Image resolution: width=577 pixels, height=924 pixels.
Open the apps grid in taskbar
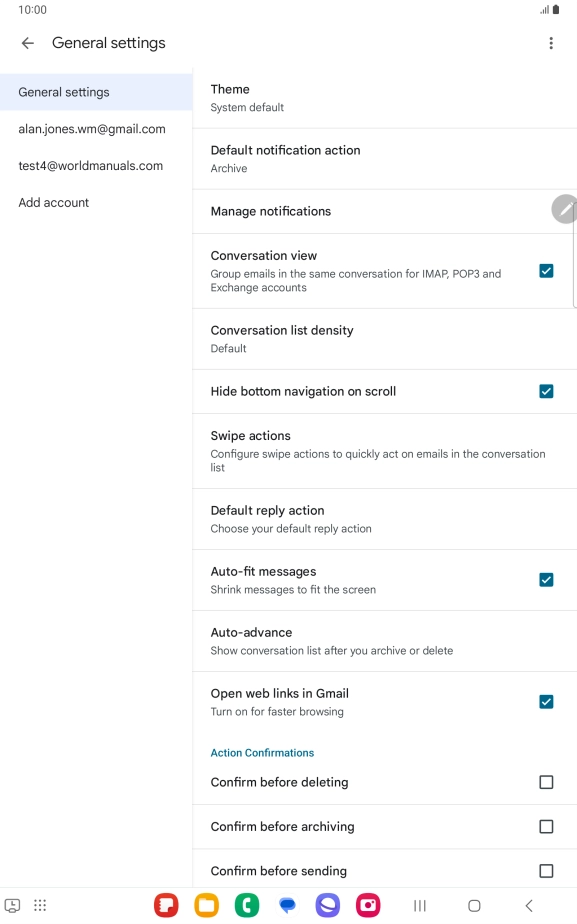40,905
